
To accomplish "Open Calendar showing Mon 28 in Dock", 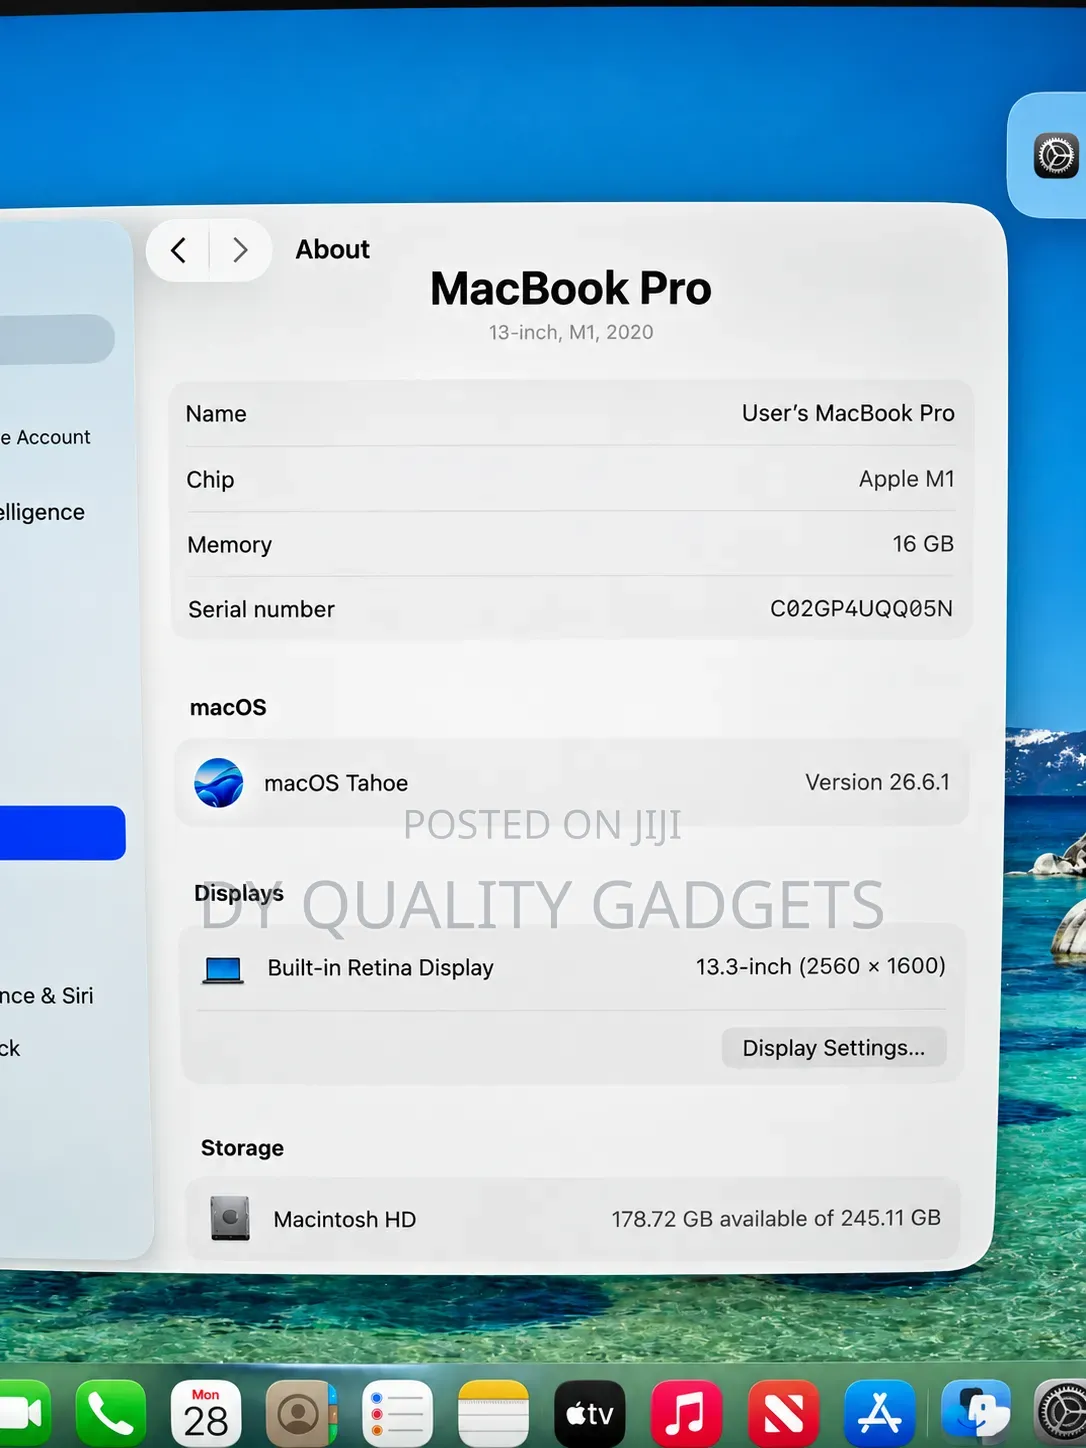I will point(206,1414).
